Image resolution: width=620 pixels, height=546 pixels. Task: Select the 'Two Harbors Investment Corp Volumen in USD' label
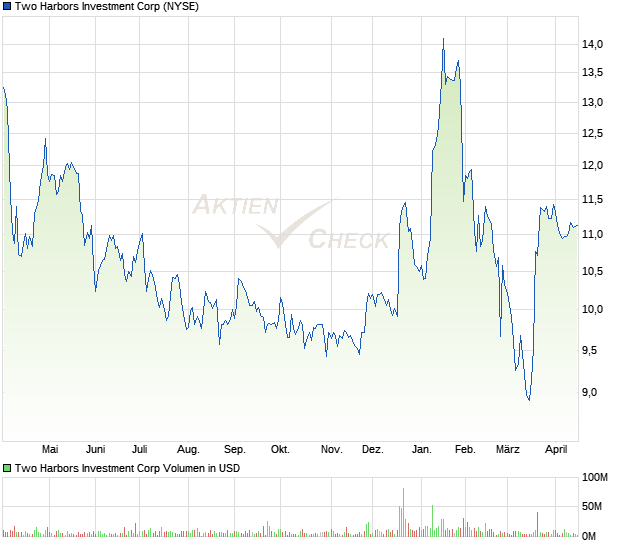[x=127, y=468]
